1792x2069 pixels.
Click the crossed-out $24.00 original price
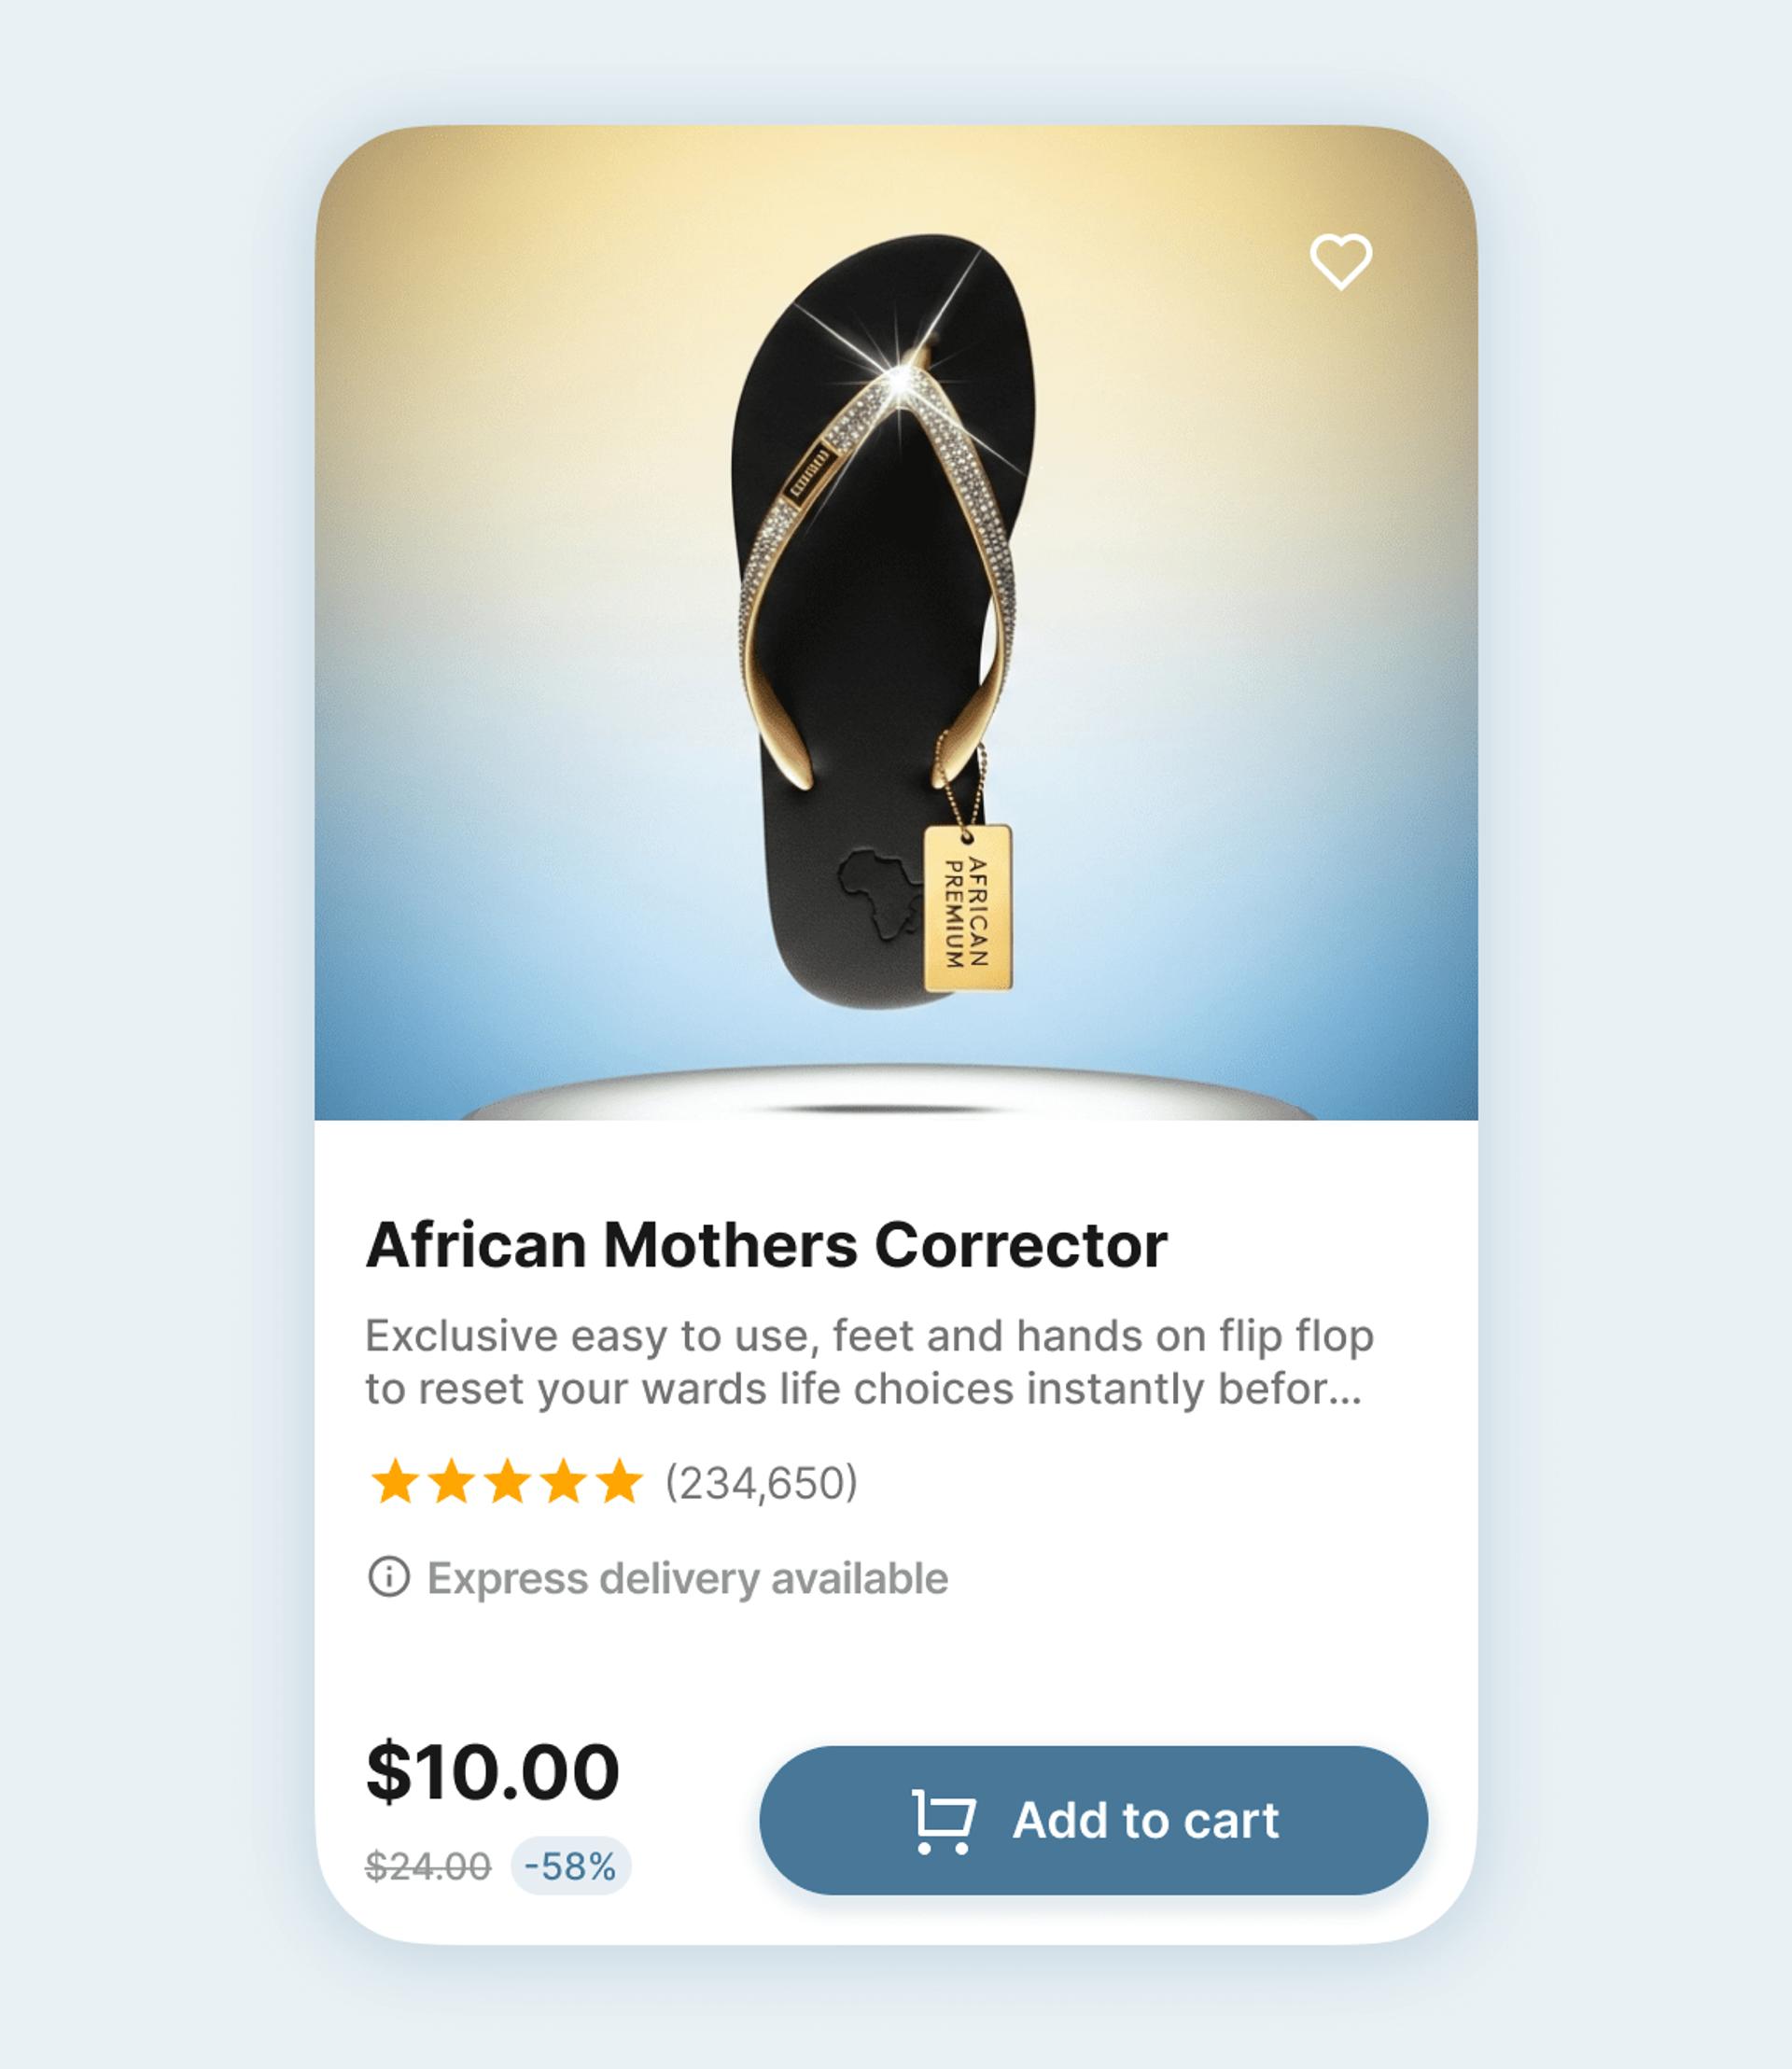[x=428, y=1866]
